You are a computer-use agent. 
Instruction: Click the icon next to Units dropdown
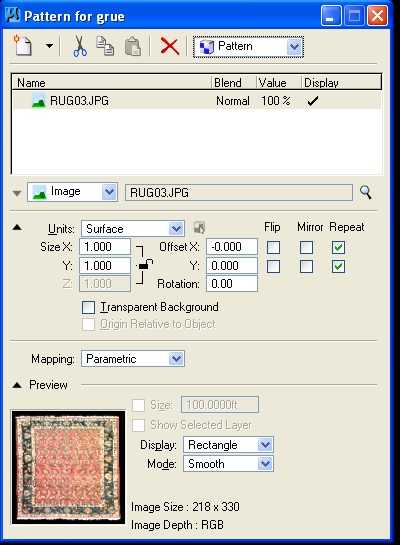[x=199, y=228]
